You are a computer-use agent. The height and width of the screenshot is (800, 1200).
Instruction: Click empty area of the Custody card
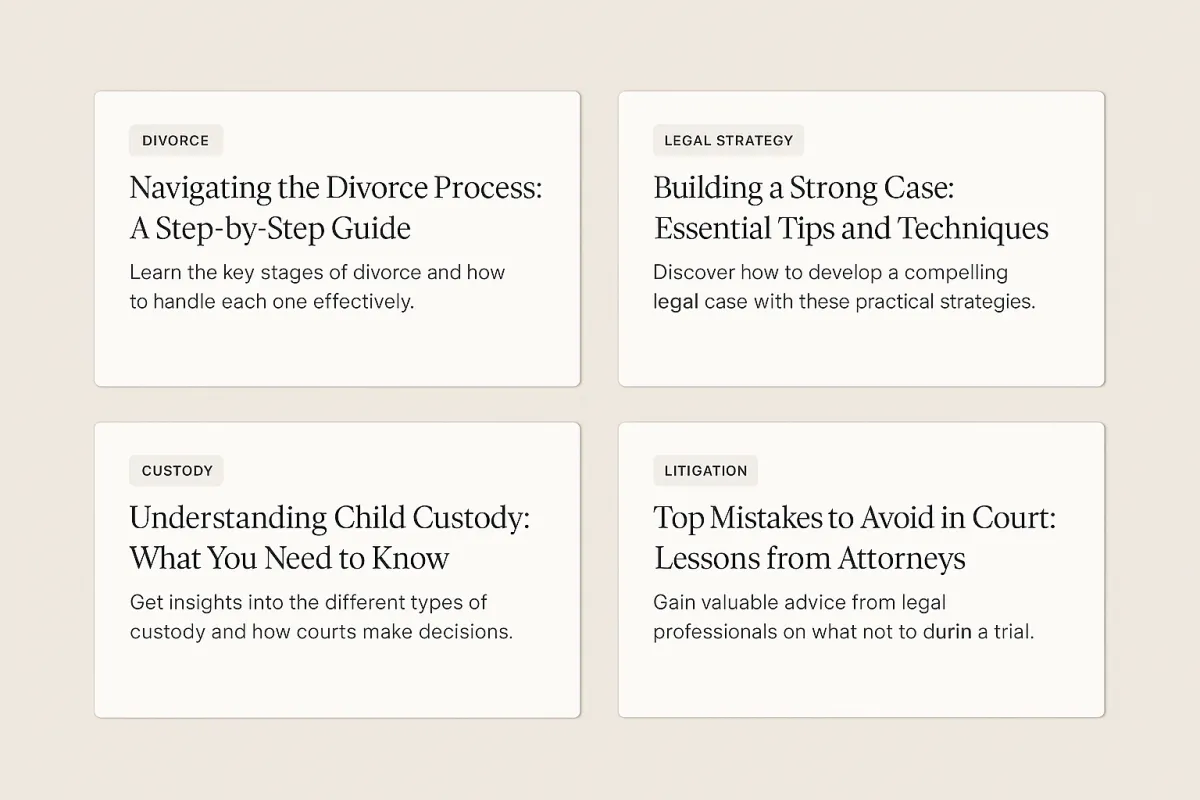(337, 682)
